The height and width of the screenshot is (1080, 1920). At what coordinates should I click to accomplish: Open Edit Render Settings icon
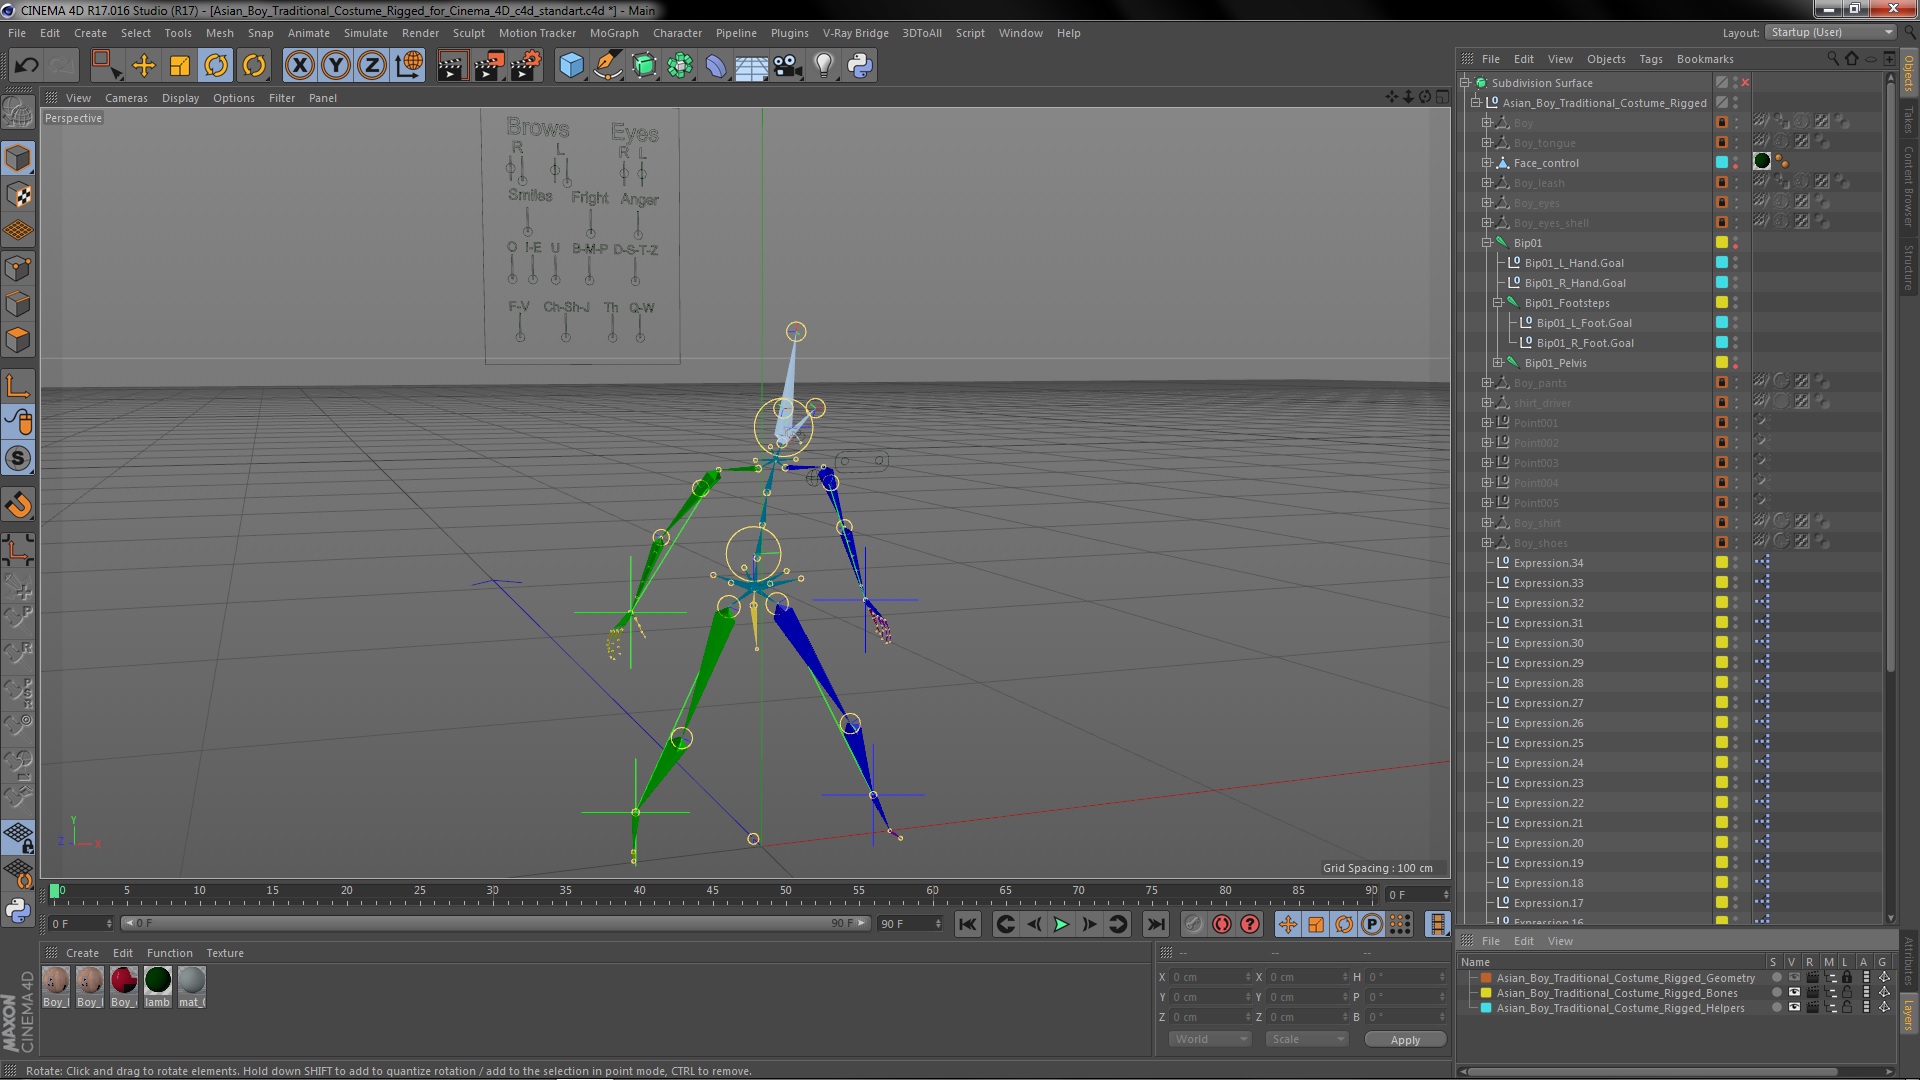[x=525, y=66]
